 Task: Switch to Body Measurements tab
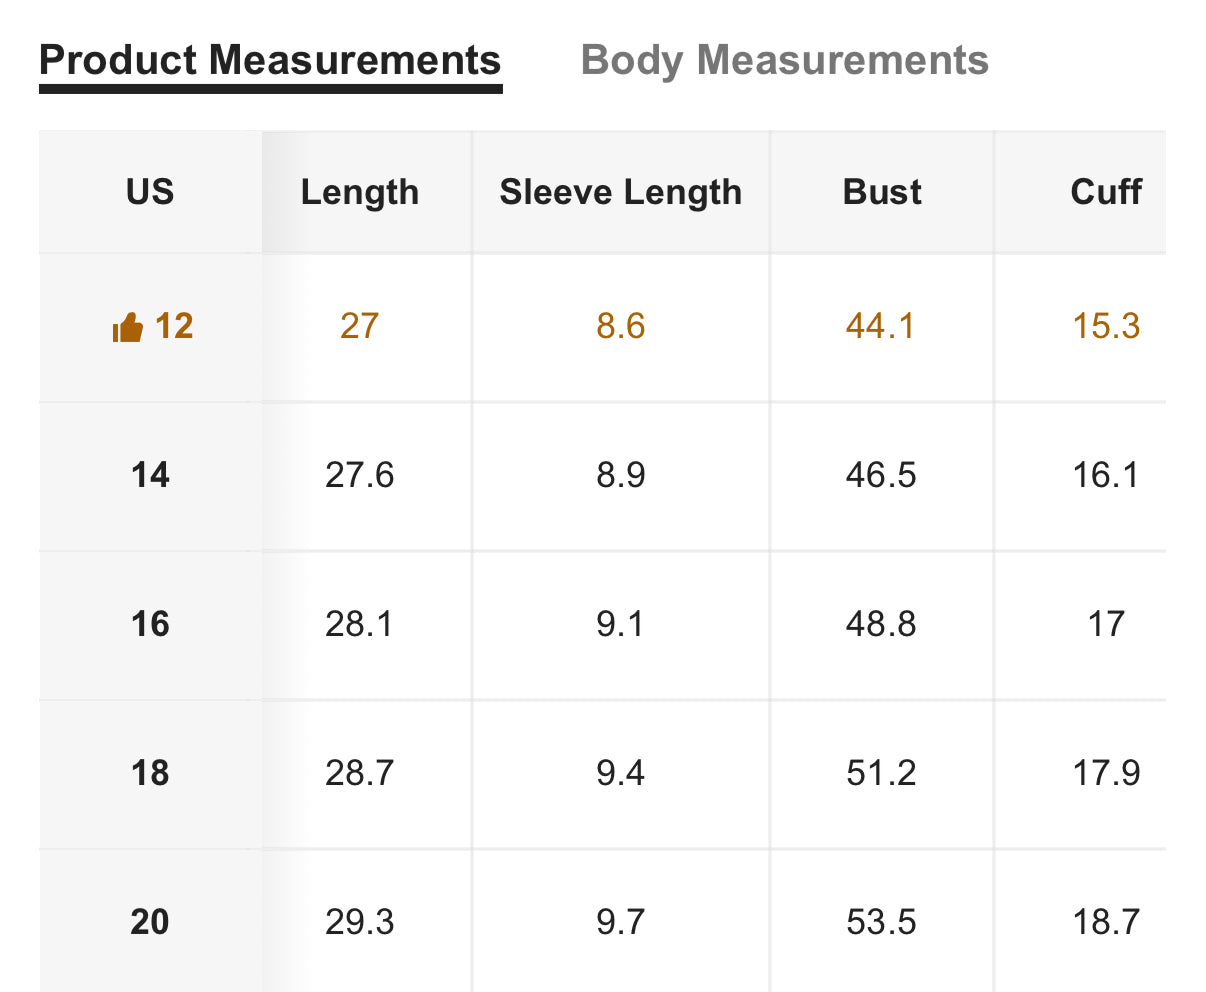[785, 60]
